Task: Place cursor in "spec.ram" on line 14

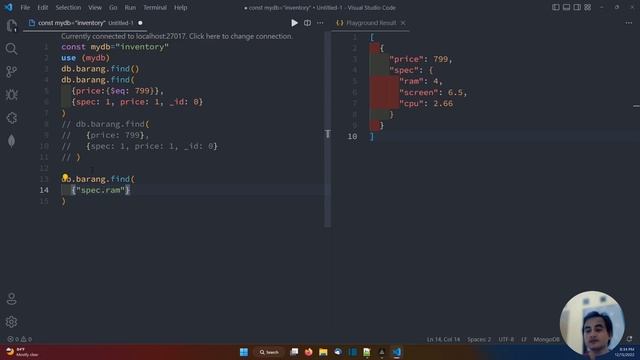Action: click(x=100, y=190)
